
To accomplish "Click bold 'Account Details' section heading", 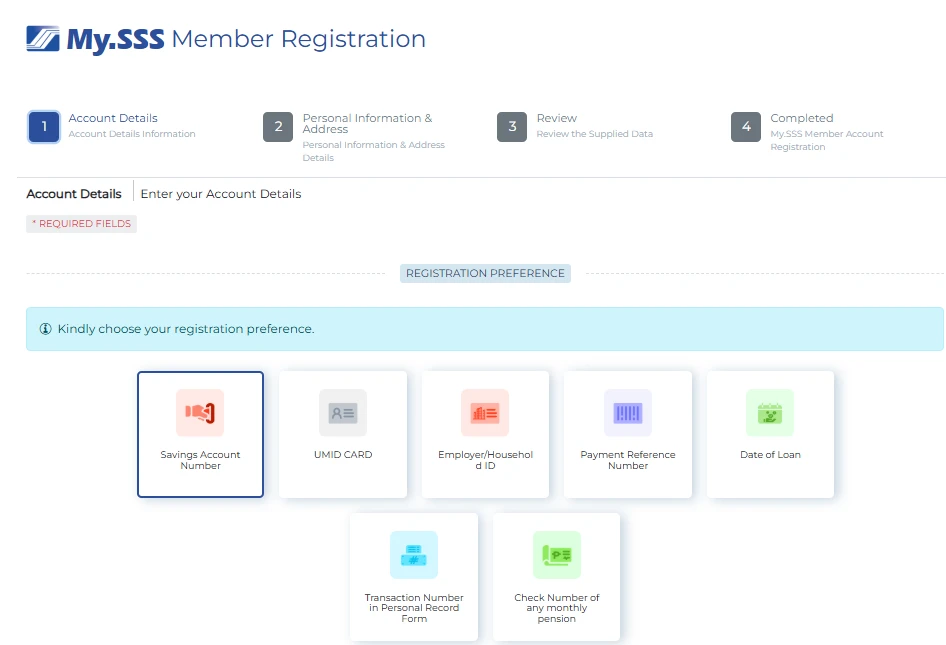I will [x=74, y=194].
